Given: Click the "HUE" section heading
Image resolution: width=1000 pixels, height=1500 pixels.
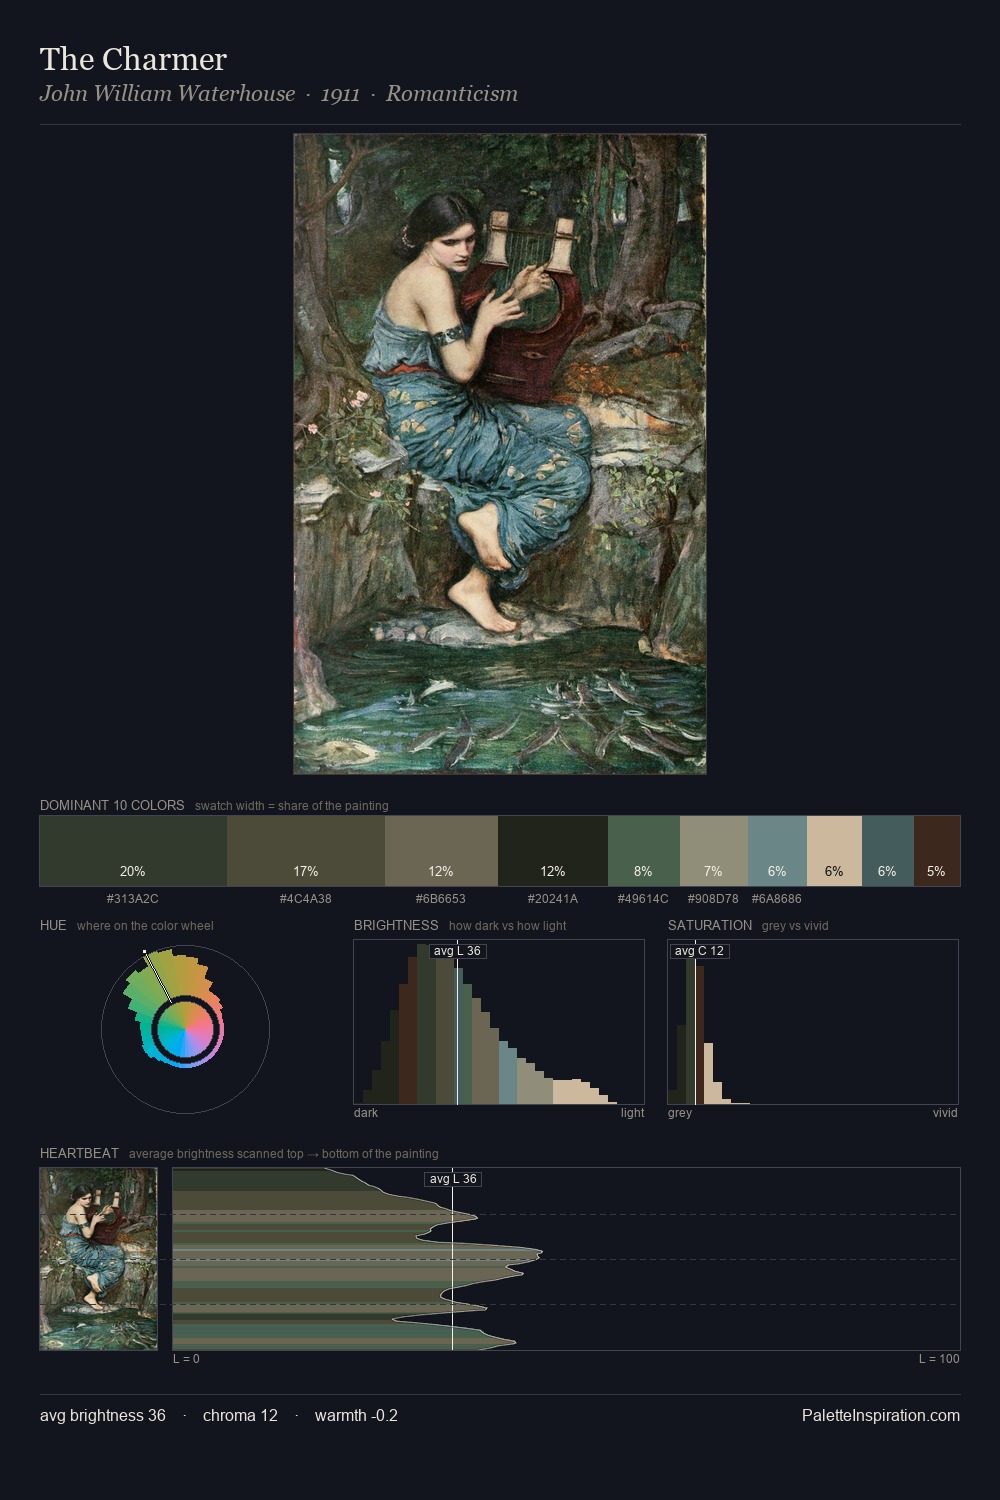Looking at the screenshot, I should [x=53, y=925].
